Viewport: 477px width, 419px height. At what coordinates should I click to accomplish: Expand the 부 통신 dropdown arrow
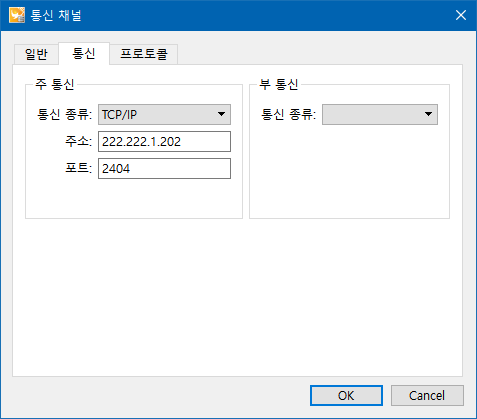(x=428, y=114)
